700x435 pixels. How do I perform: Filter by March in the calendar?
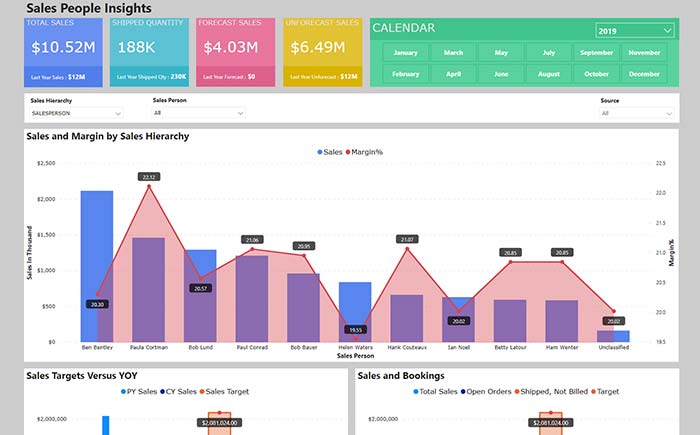(453, 53)
